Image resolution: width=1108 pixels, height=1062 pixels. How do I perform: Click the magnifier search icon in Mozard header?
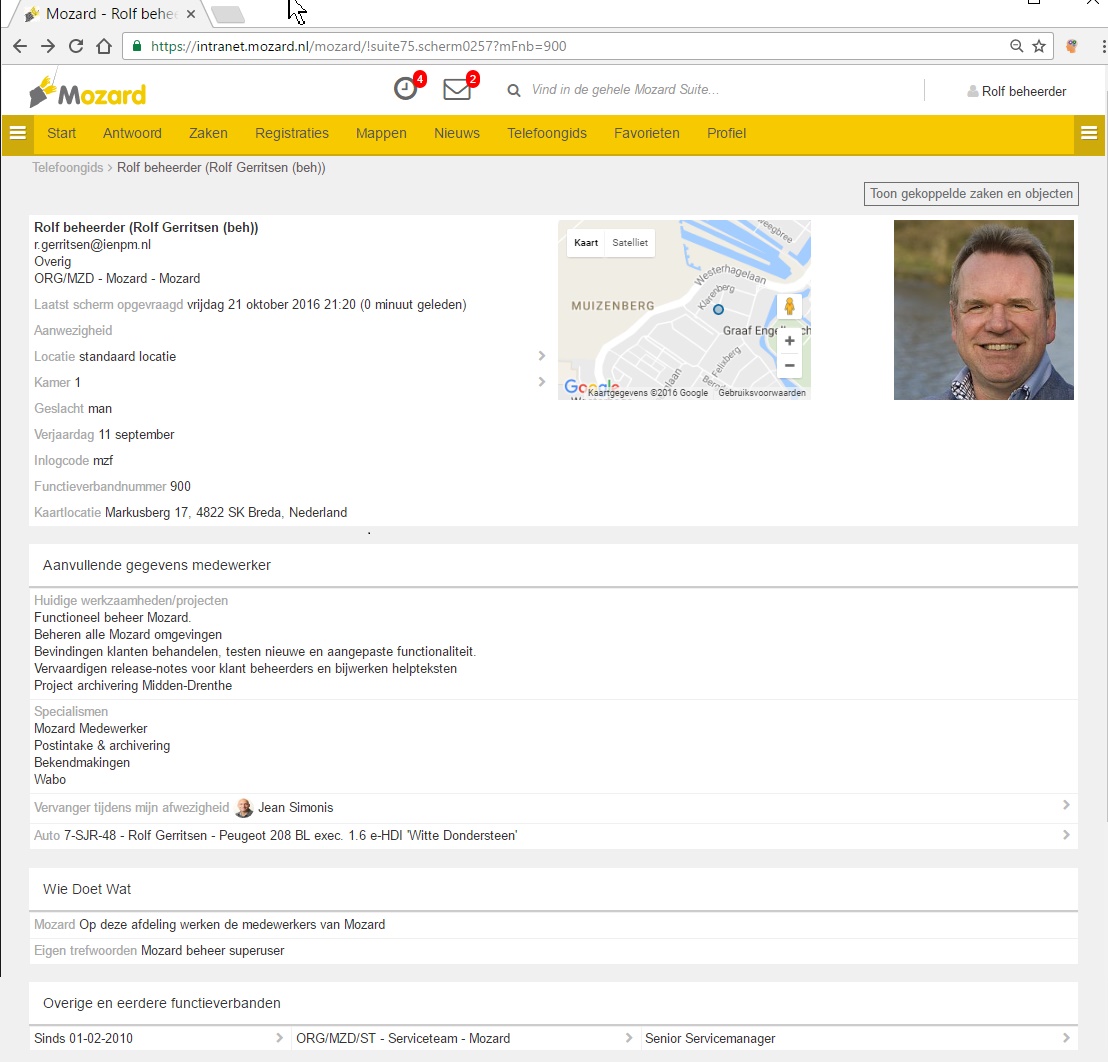pos(514,90)
